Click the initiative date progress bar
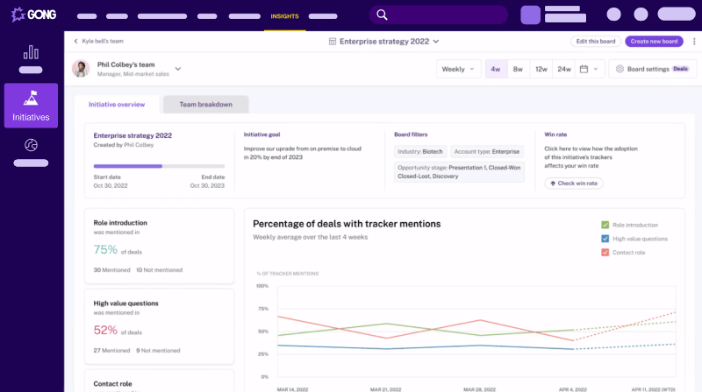Viewport: 702px width, 392px height. [x=159, y=166]
